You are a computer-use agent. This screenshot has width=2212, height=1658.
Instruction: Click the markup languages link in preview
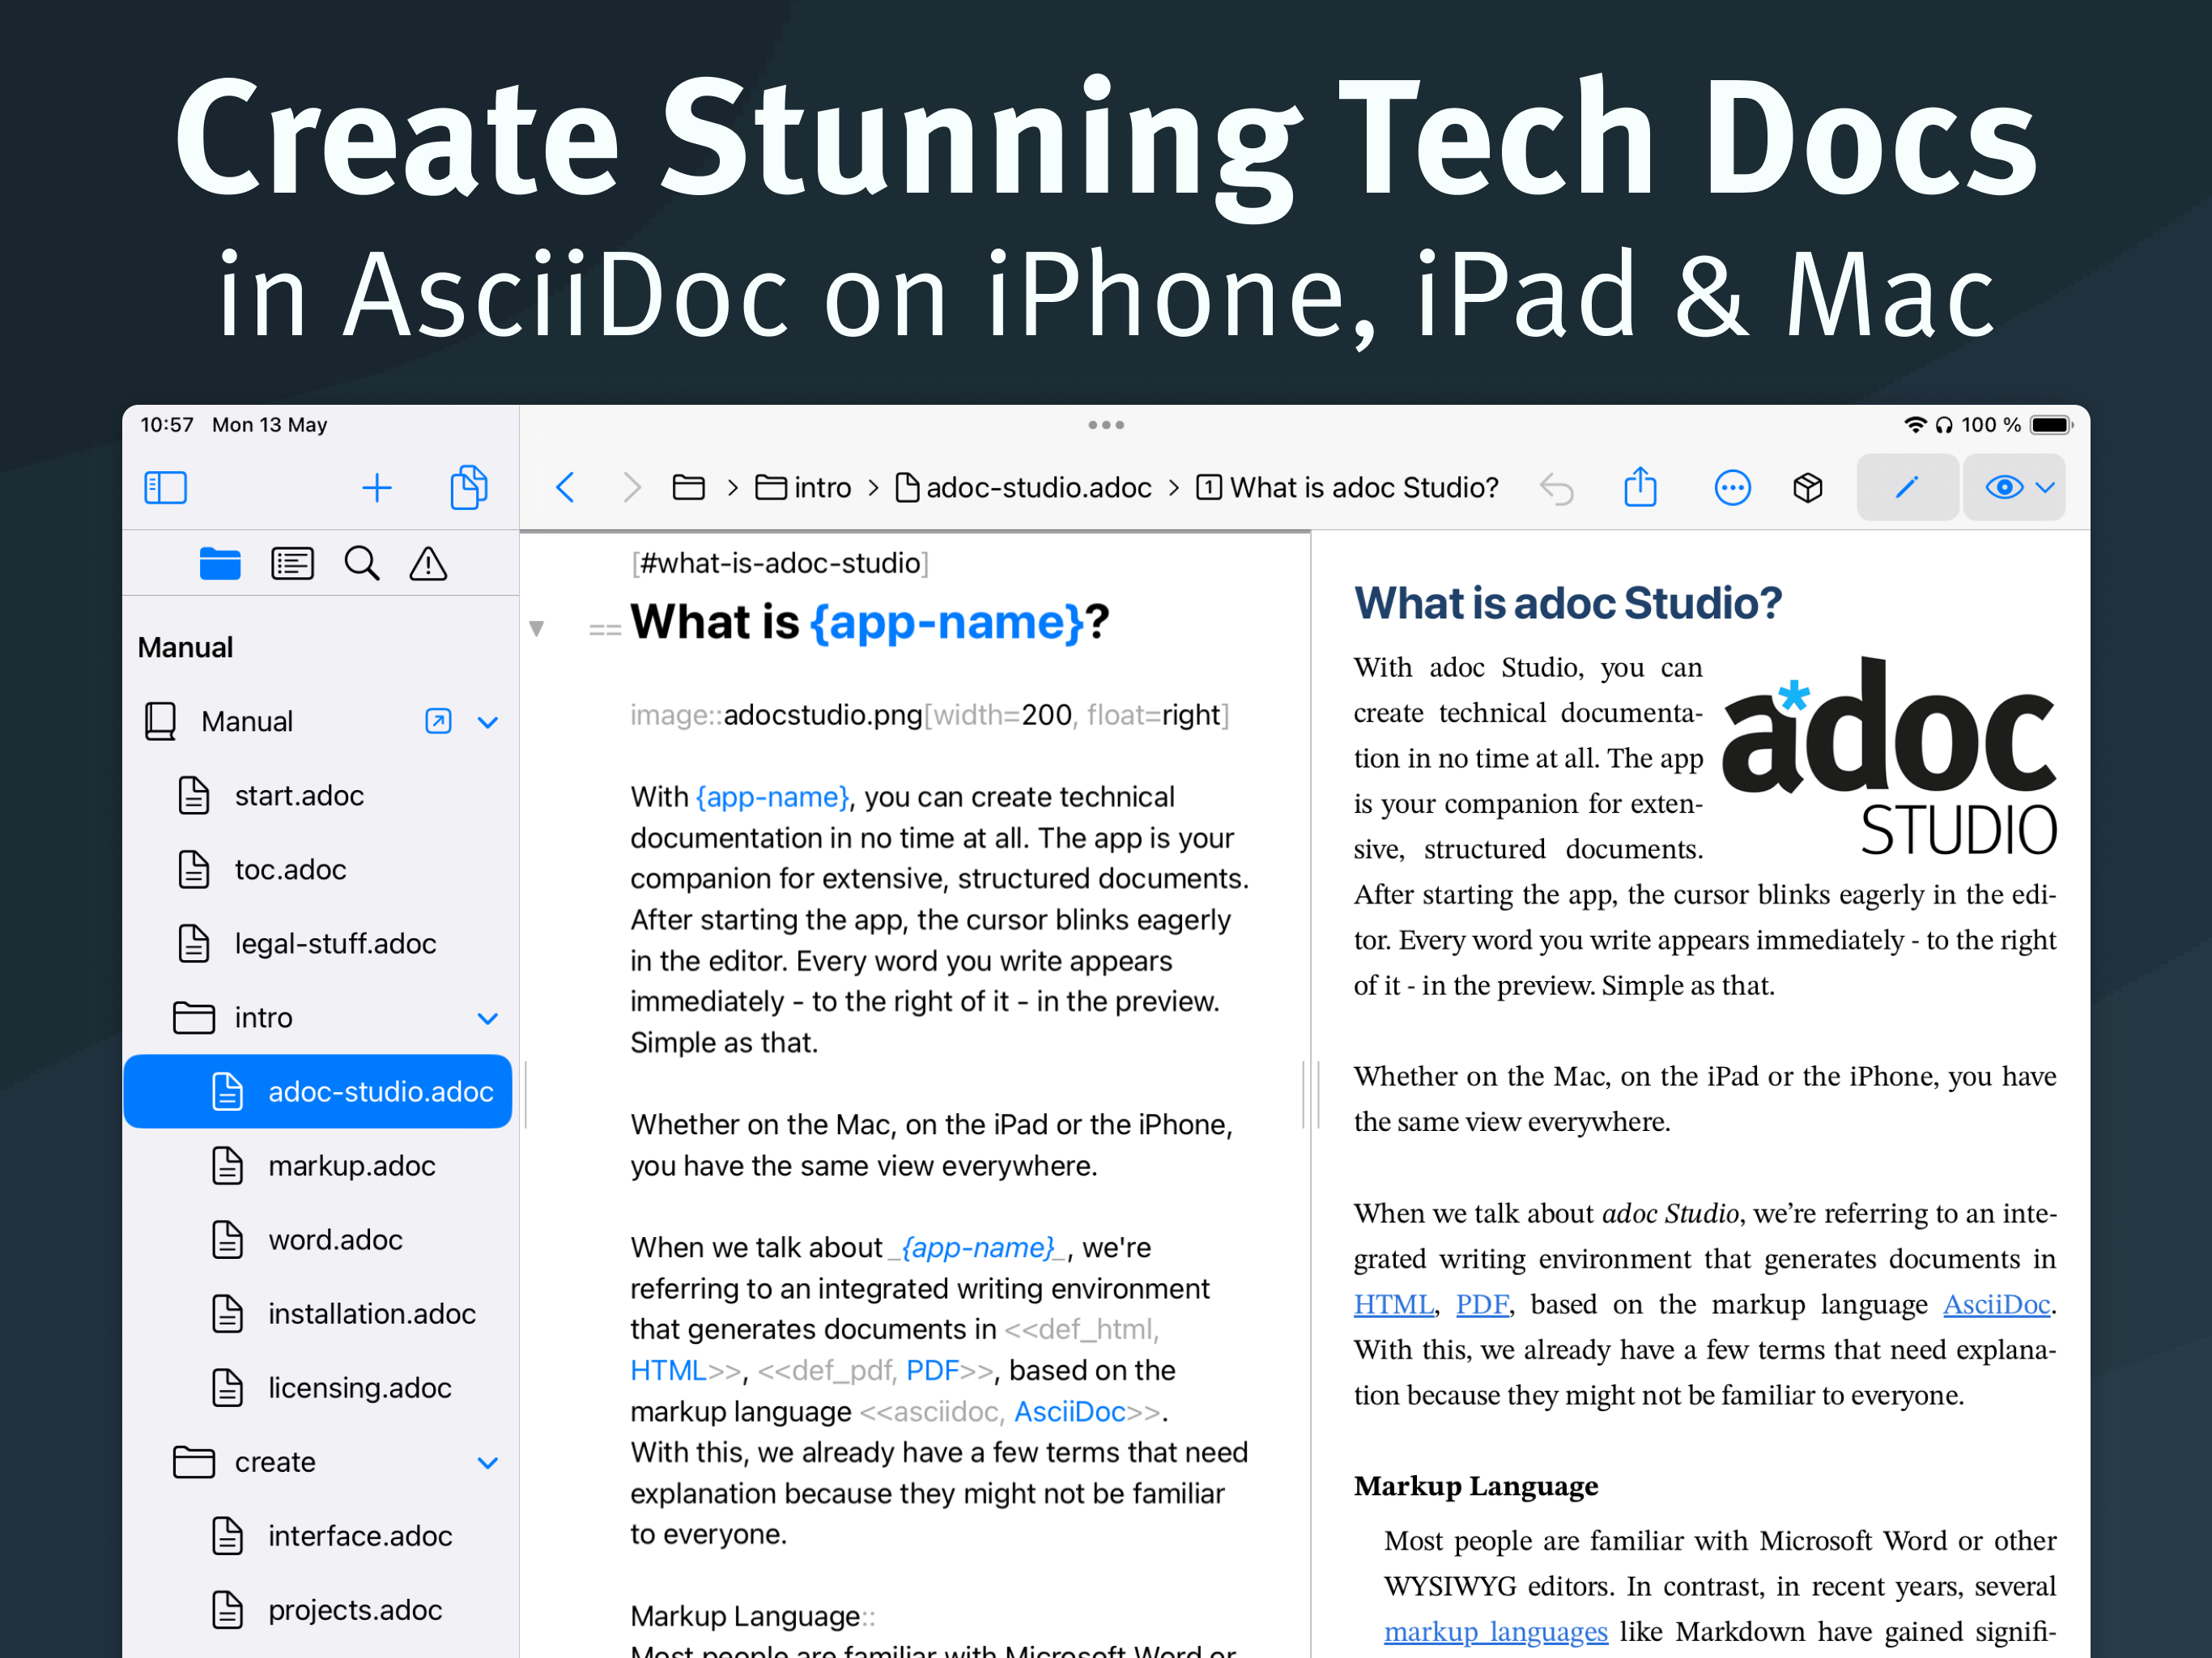pyautogui.click(x=1495, y=1632)
